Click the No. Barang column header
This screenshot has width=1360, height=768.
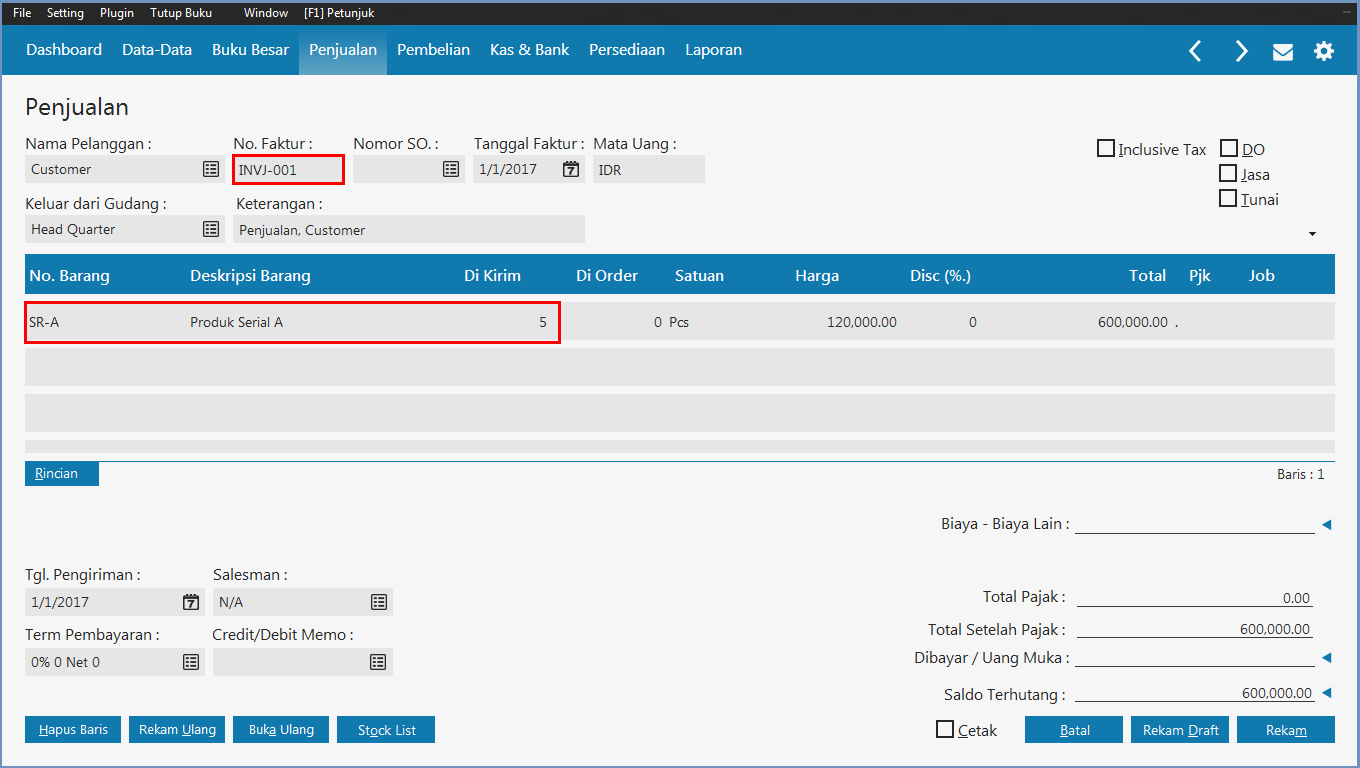click(70, 275)
